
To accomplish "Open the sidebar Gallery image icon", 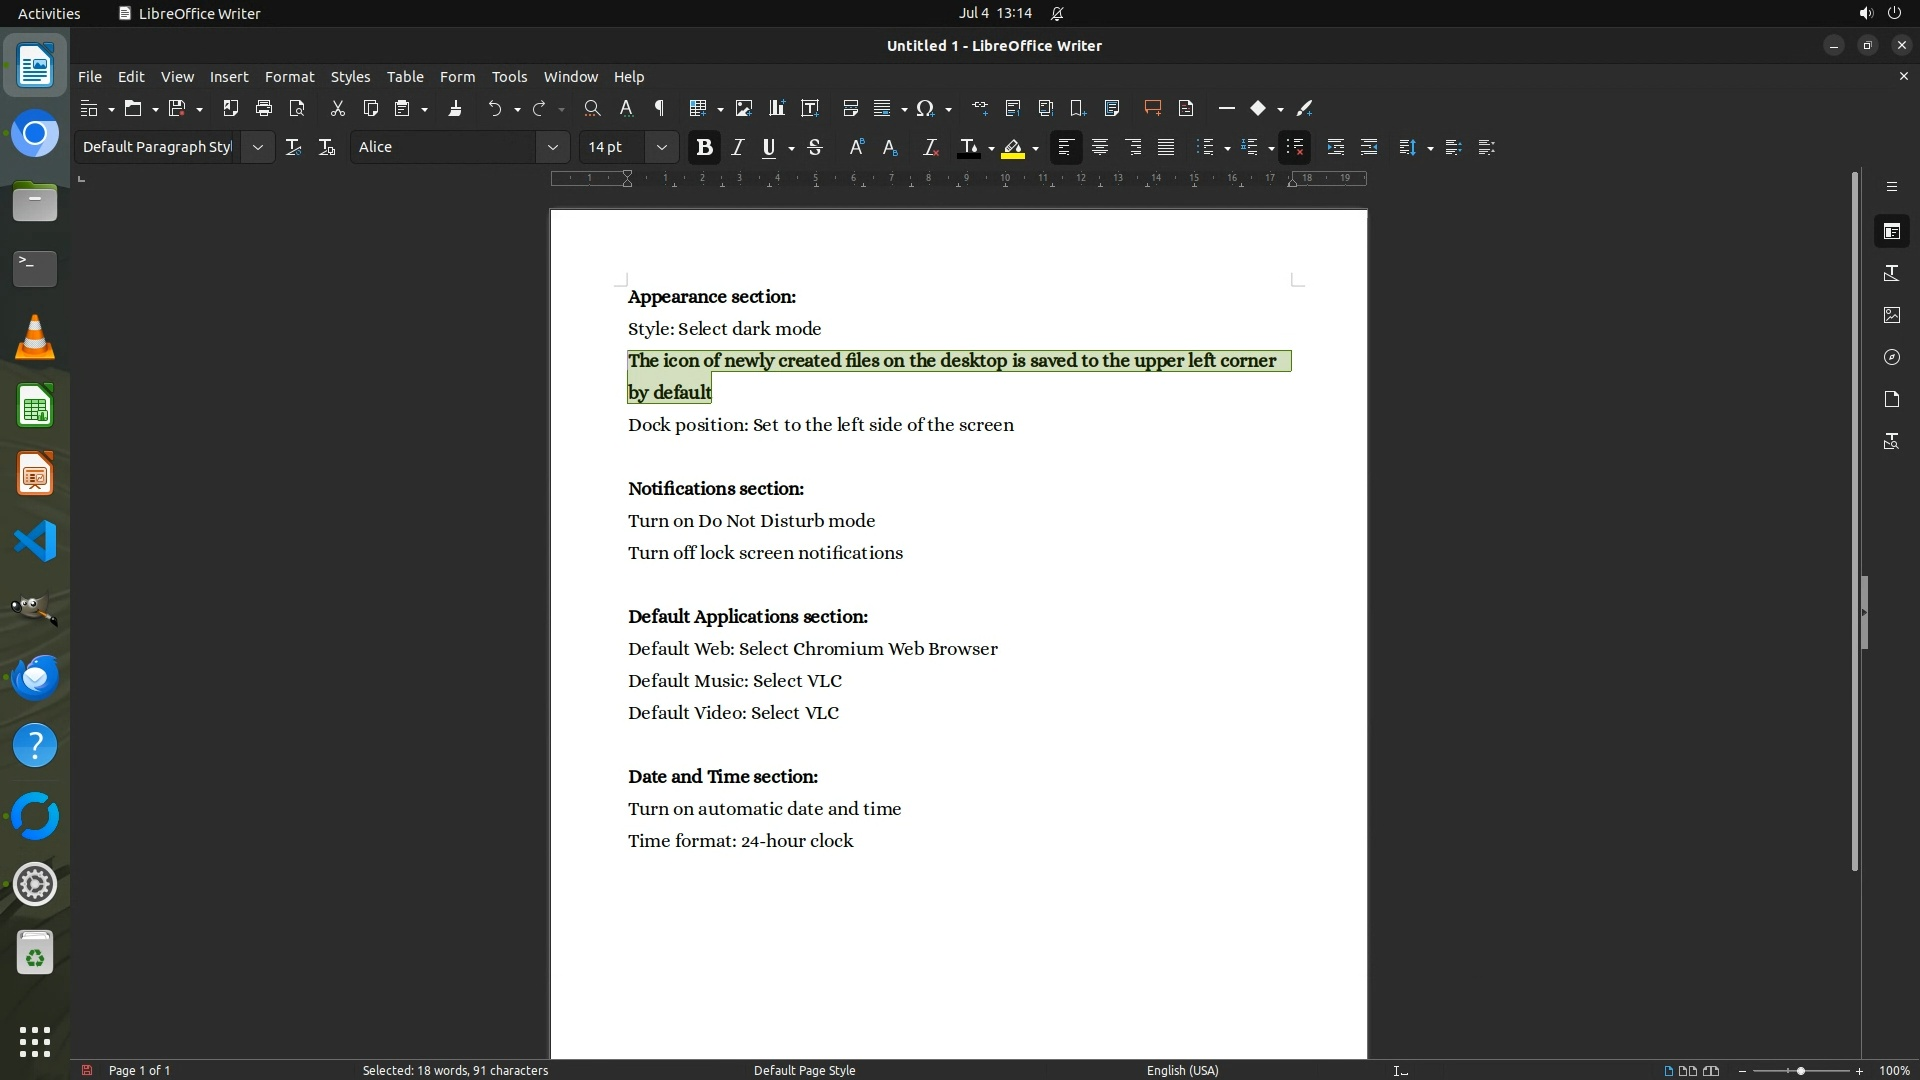I will tap(1891, 315).
